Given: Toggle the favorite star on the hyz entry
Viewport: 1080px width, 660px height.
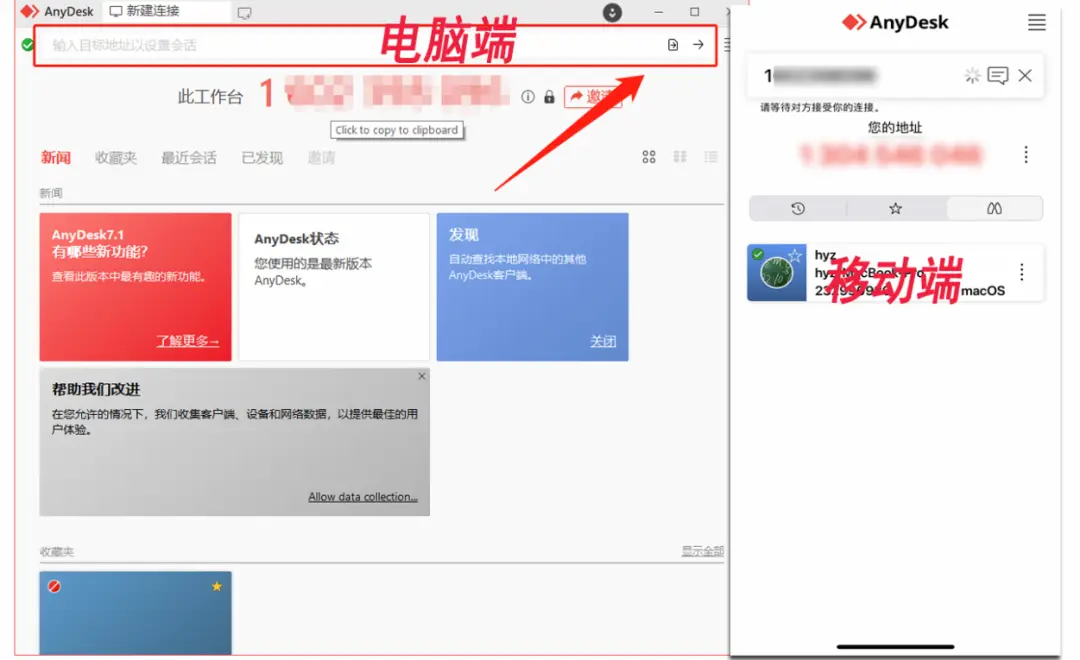Looking at the screenshot, I should point(795,253).
